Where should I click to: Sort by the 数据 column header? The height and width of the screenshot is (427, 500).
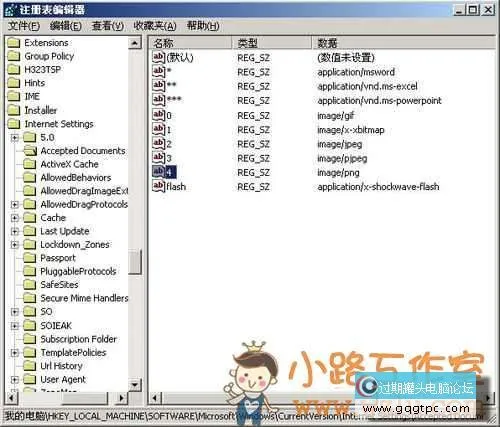click(x=403, y=43)
